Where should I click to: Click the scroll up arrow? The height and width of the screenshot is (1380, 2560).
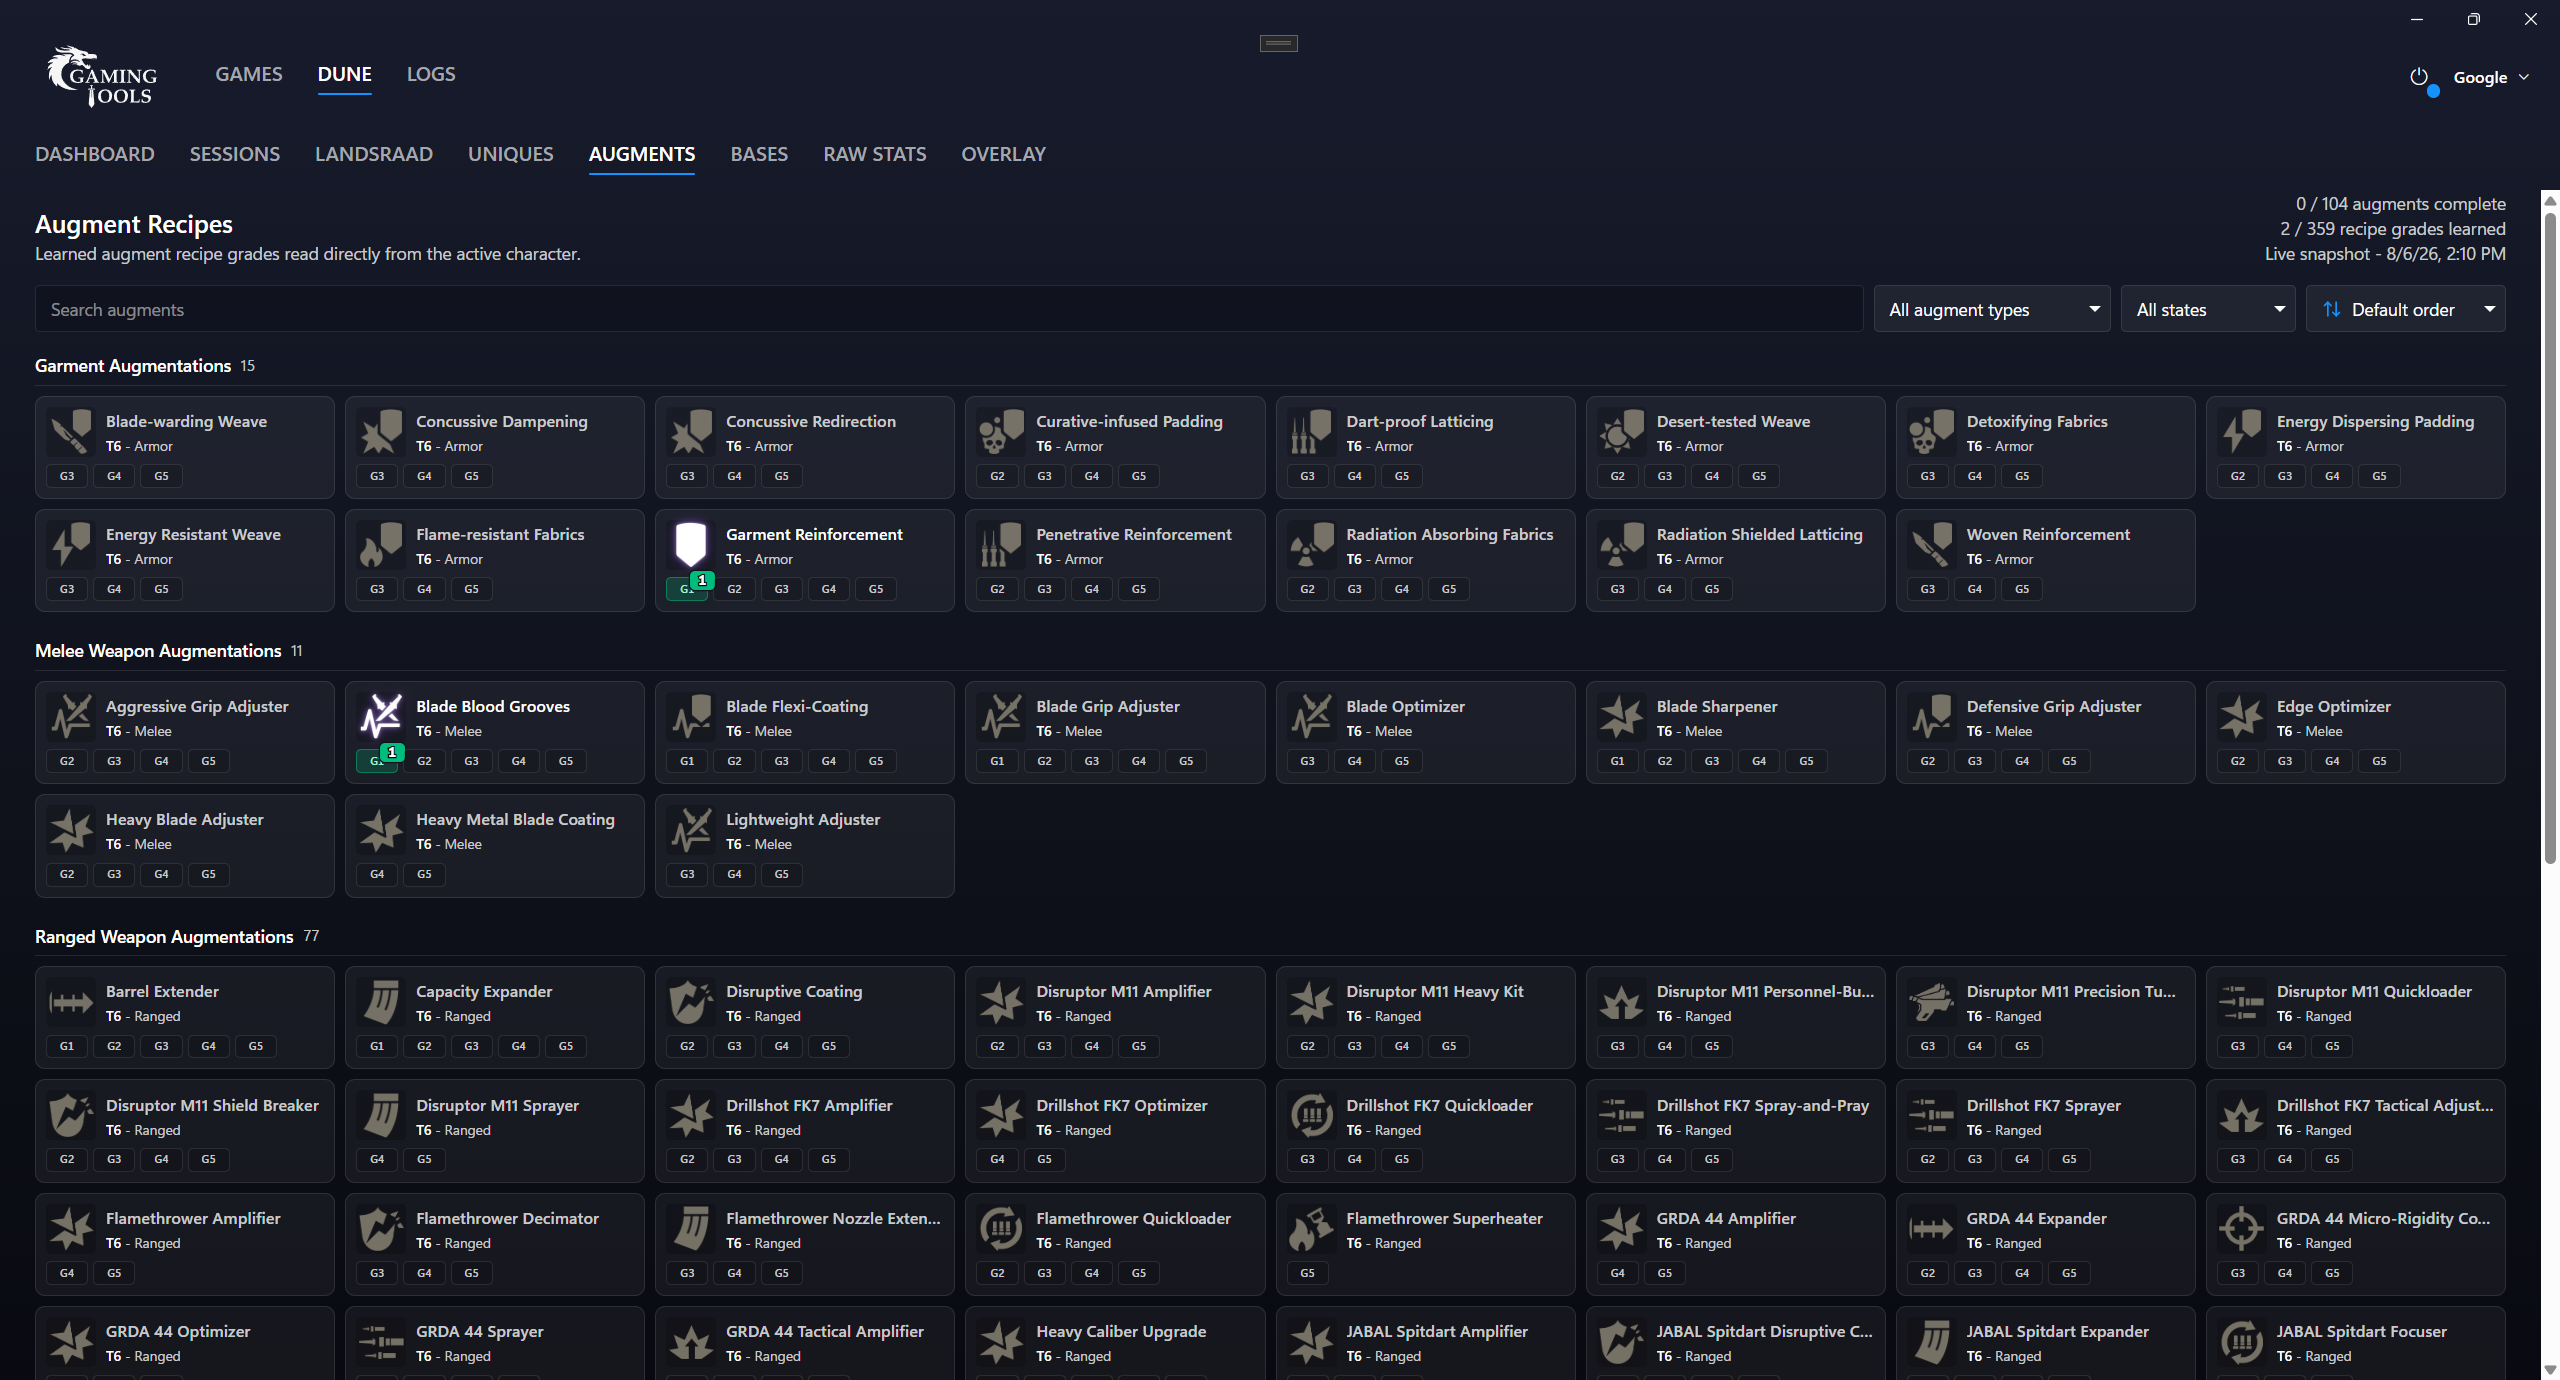[2550, 200]
